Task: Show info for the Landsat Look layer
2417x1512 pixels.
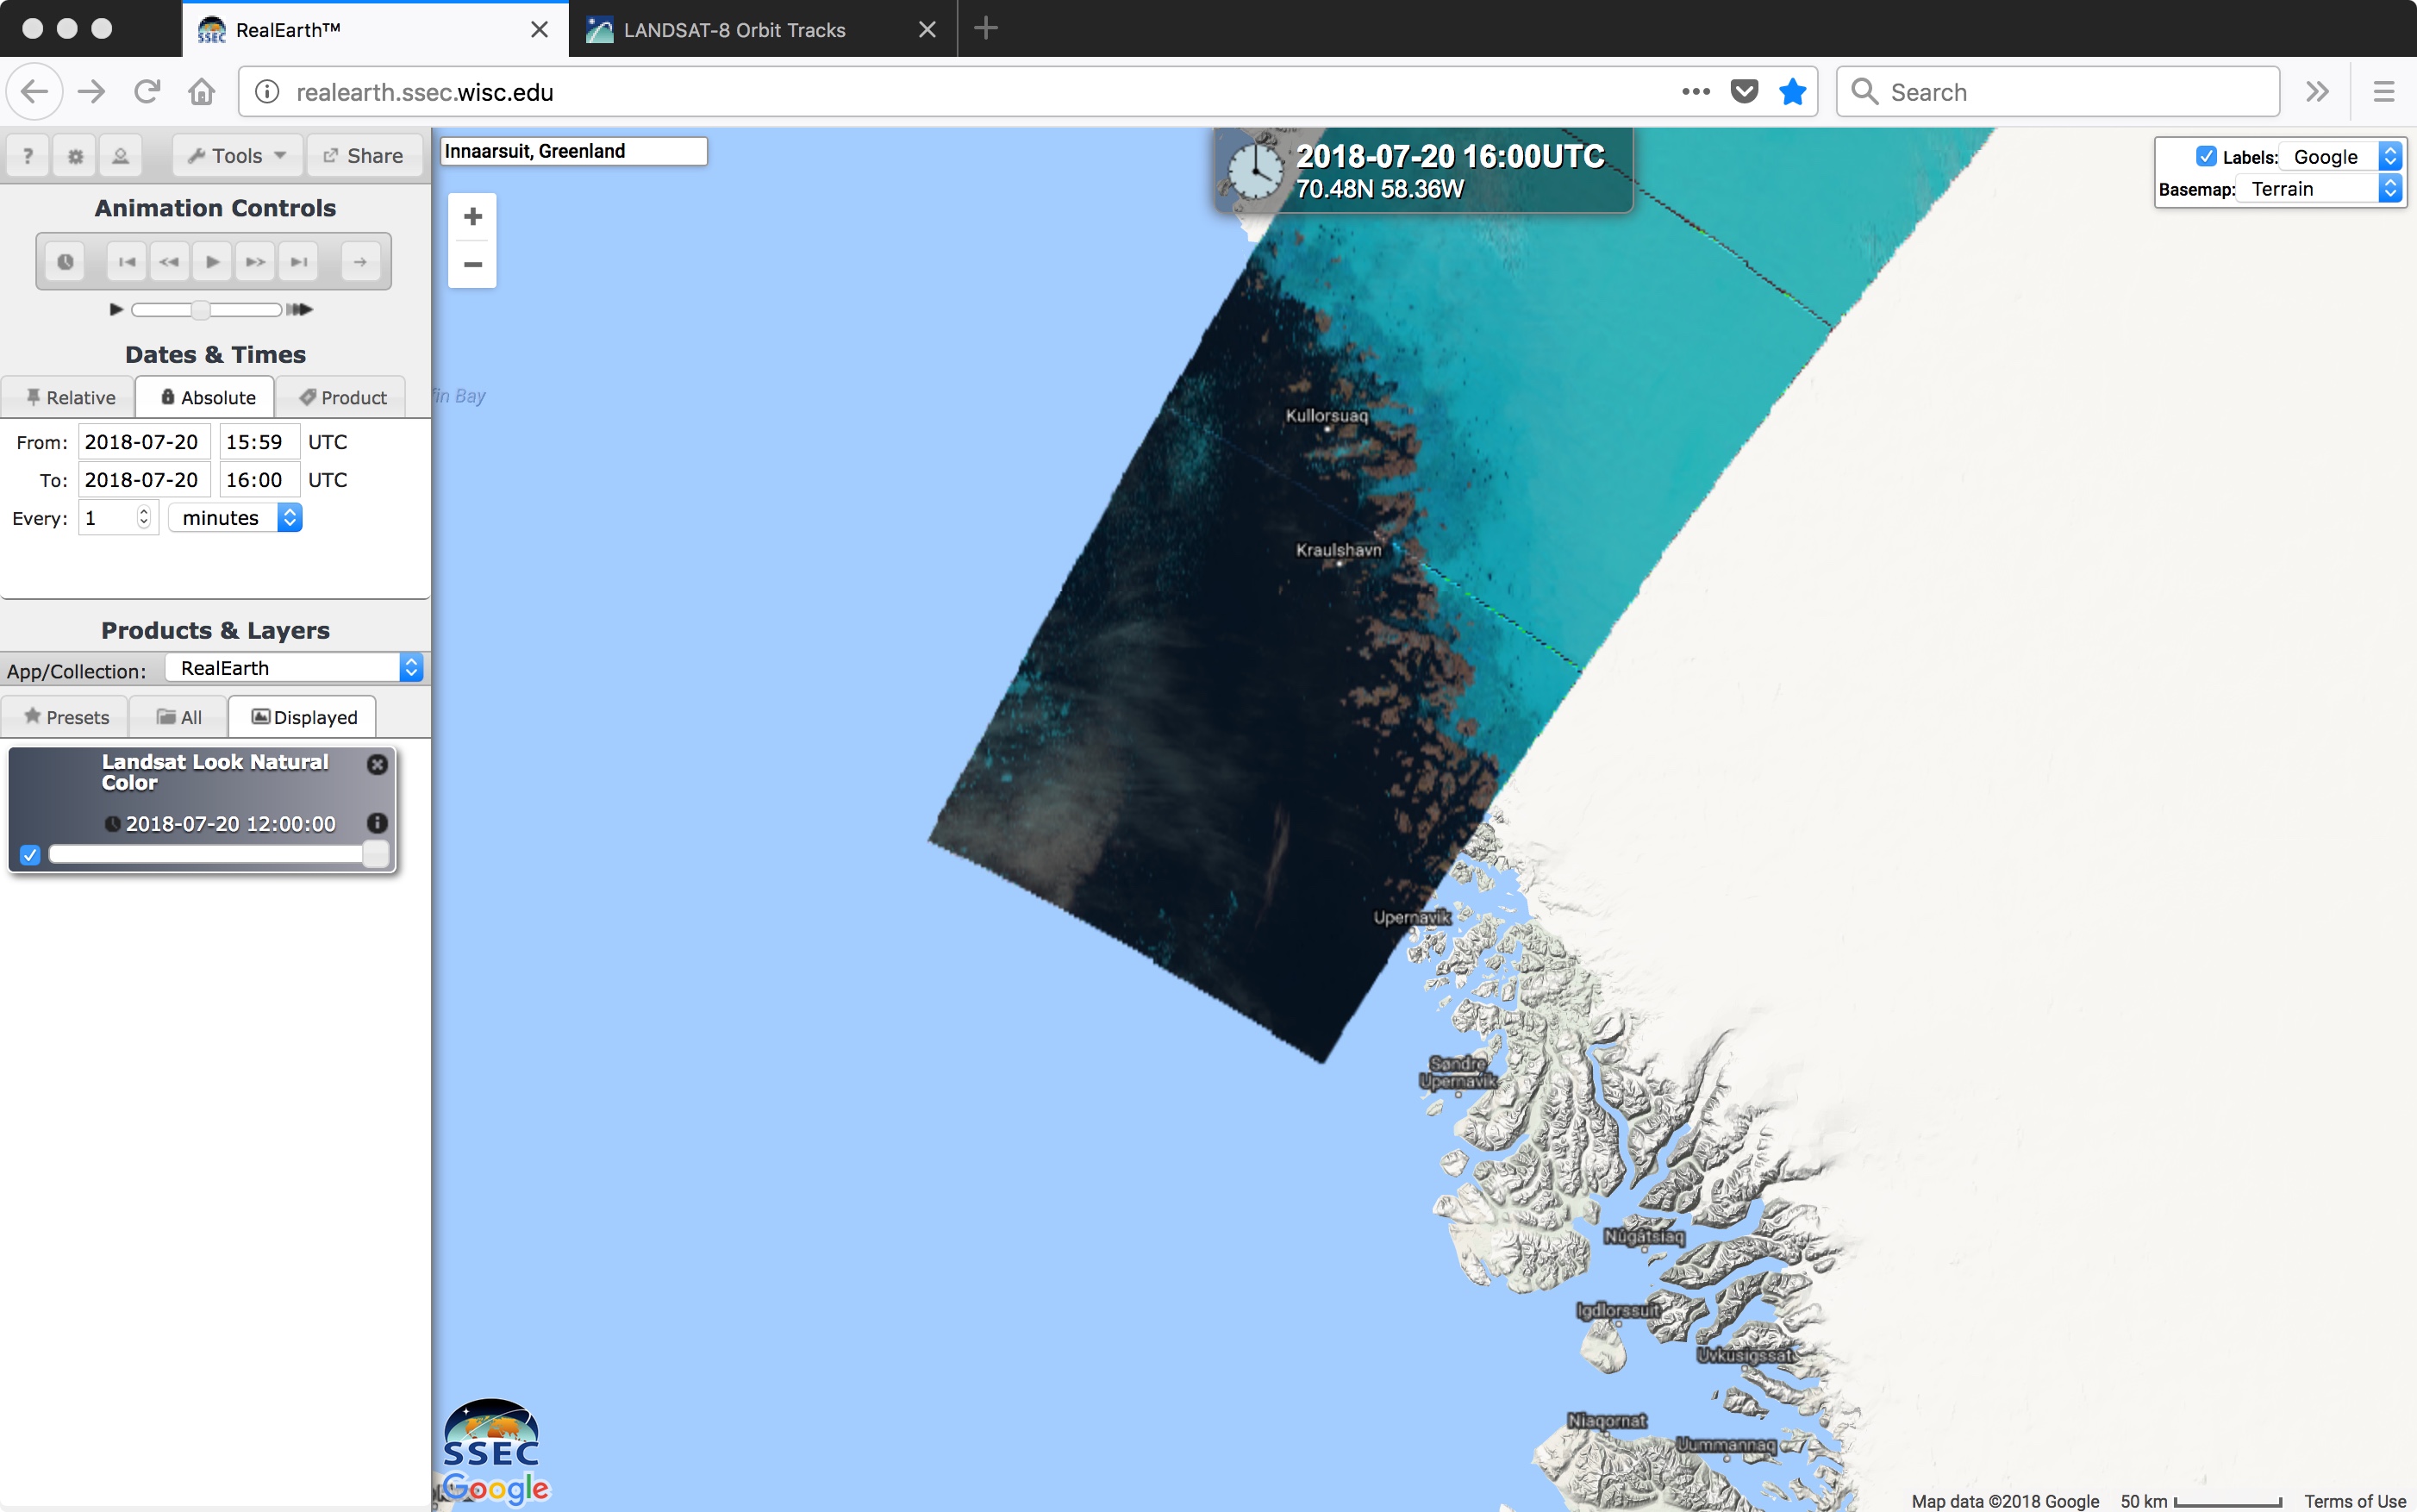Action: 377,823
